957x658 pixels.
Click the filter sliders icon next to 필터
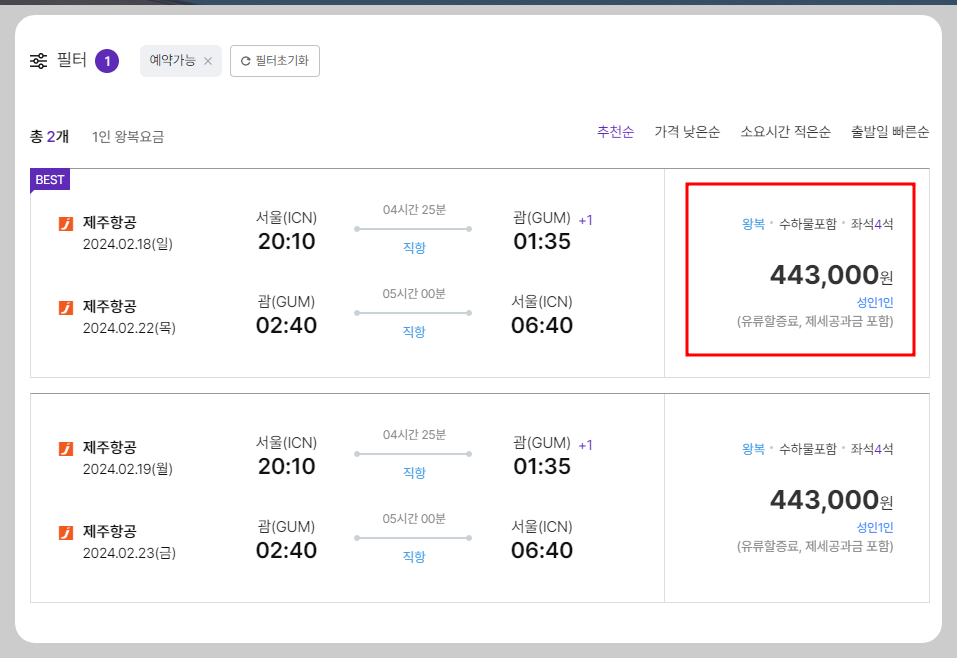38,60
